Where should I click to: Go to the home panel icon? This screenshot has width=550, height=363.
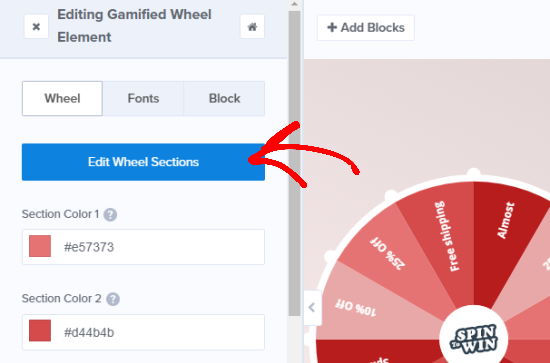point(252,27)
